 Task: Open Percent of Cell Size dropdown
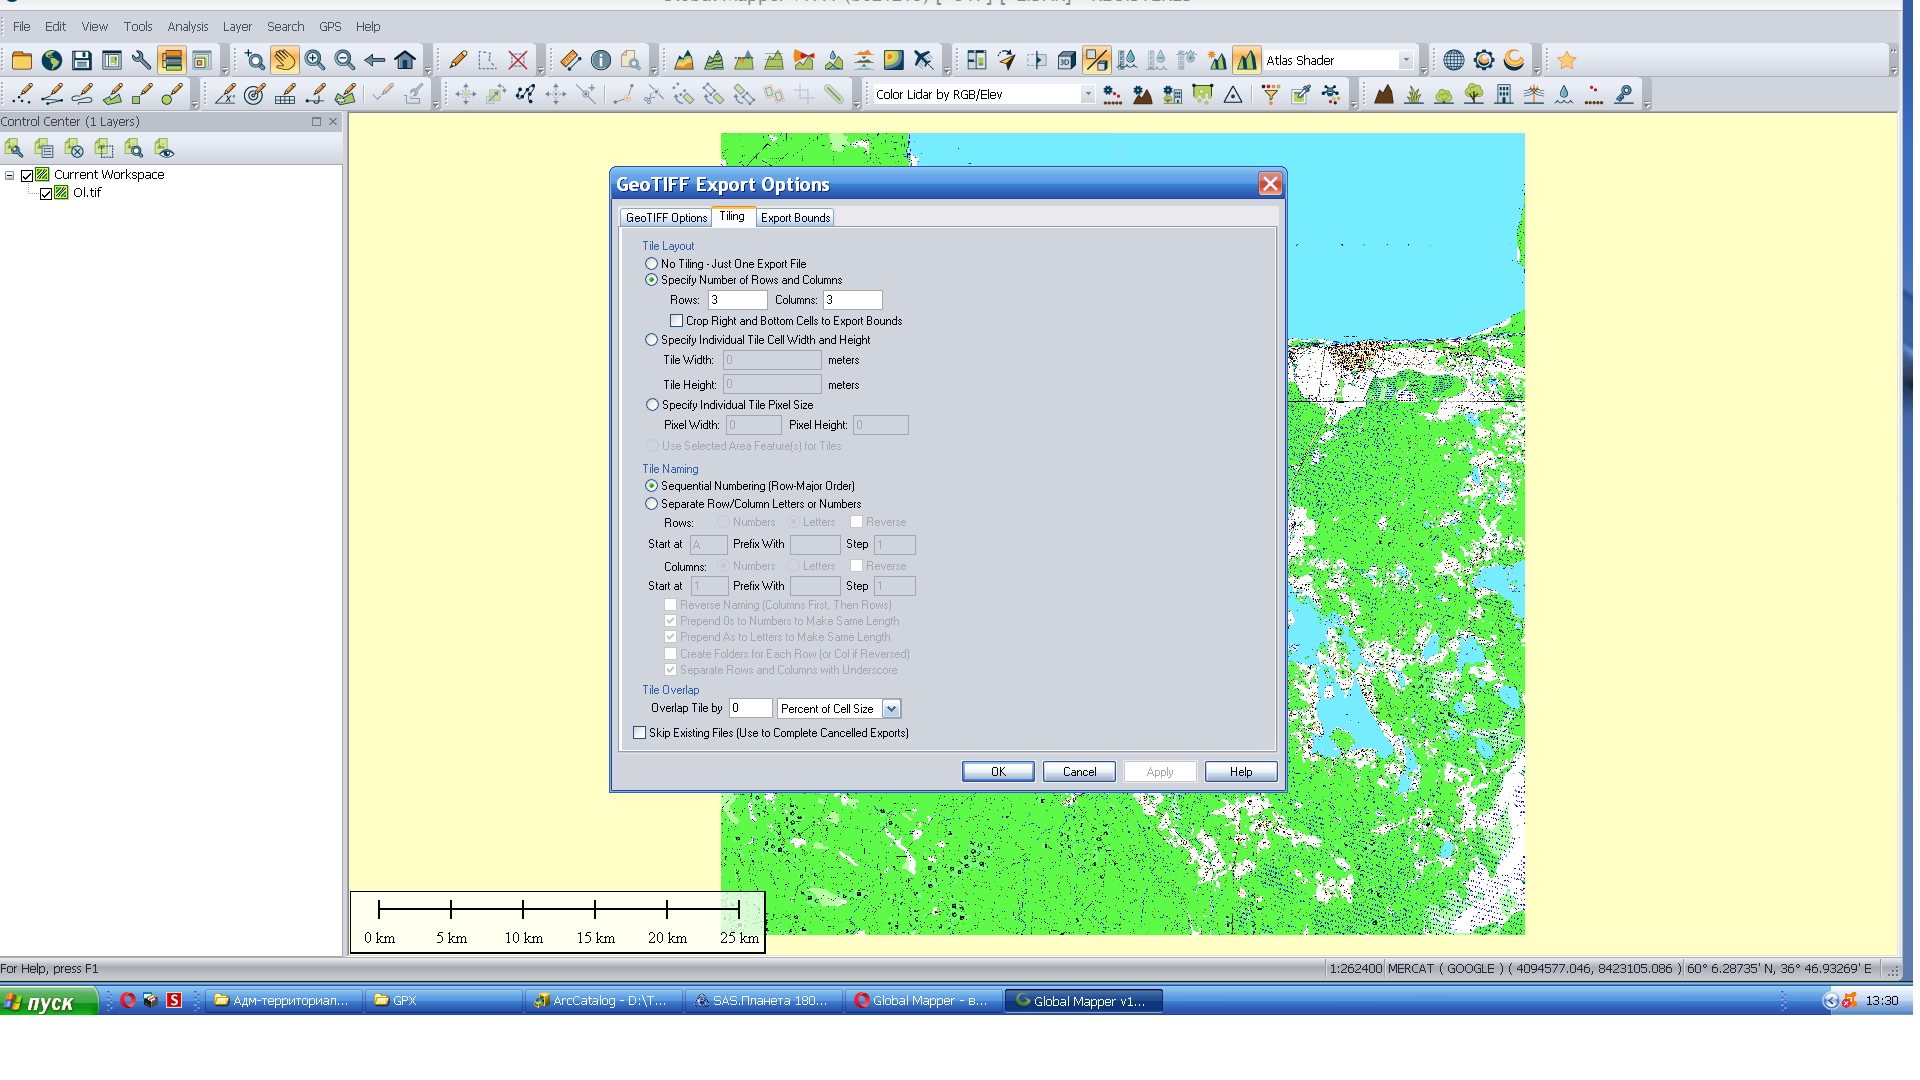[891, 709]
